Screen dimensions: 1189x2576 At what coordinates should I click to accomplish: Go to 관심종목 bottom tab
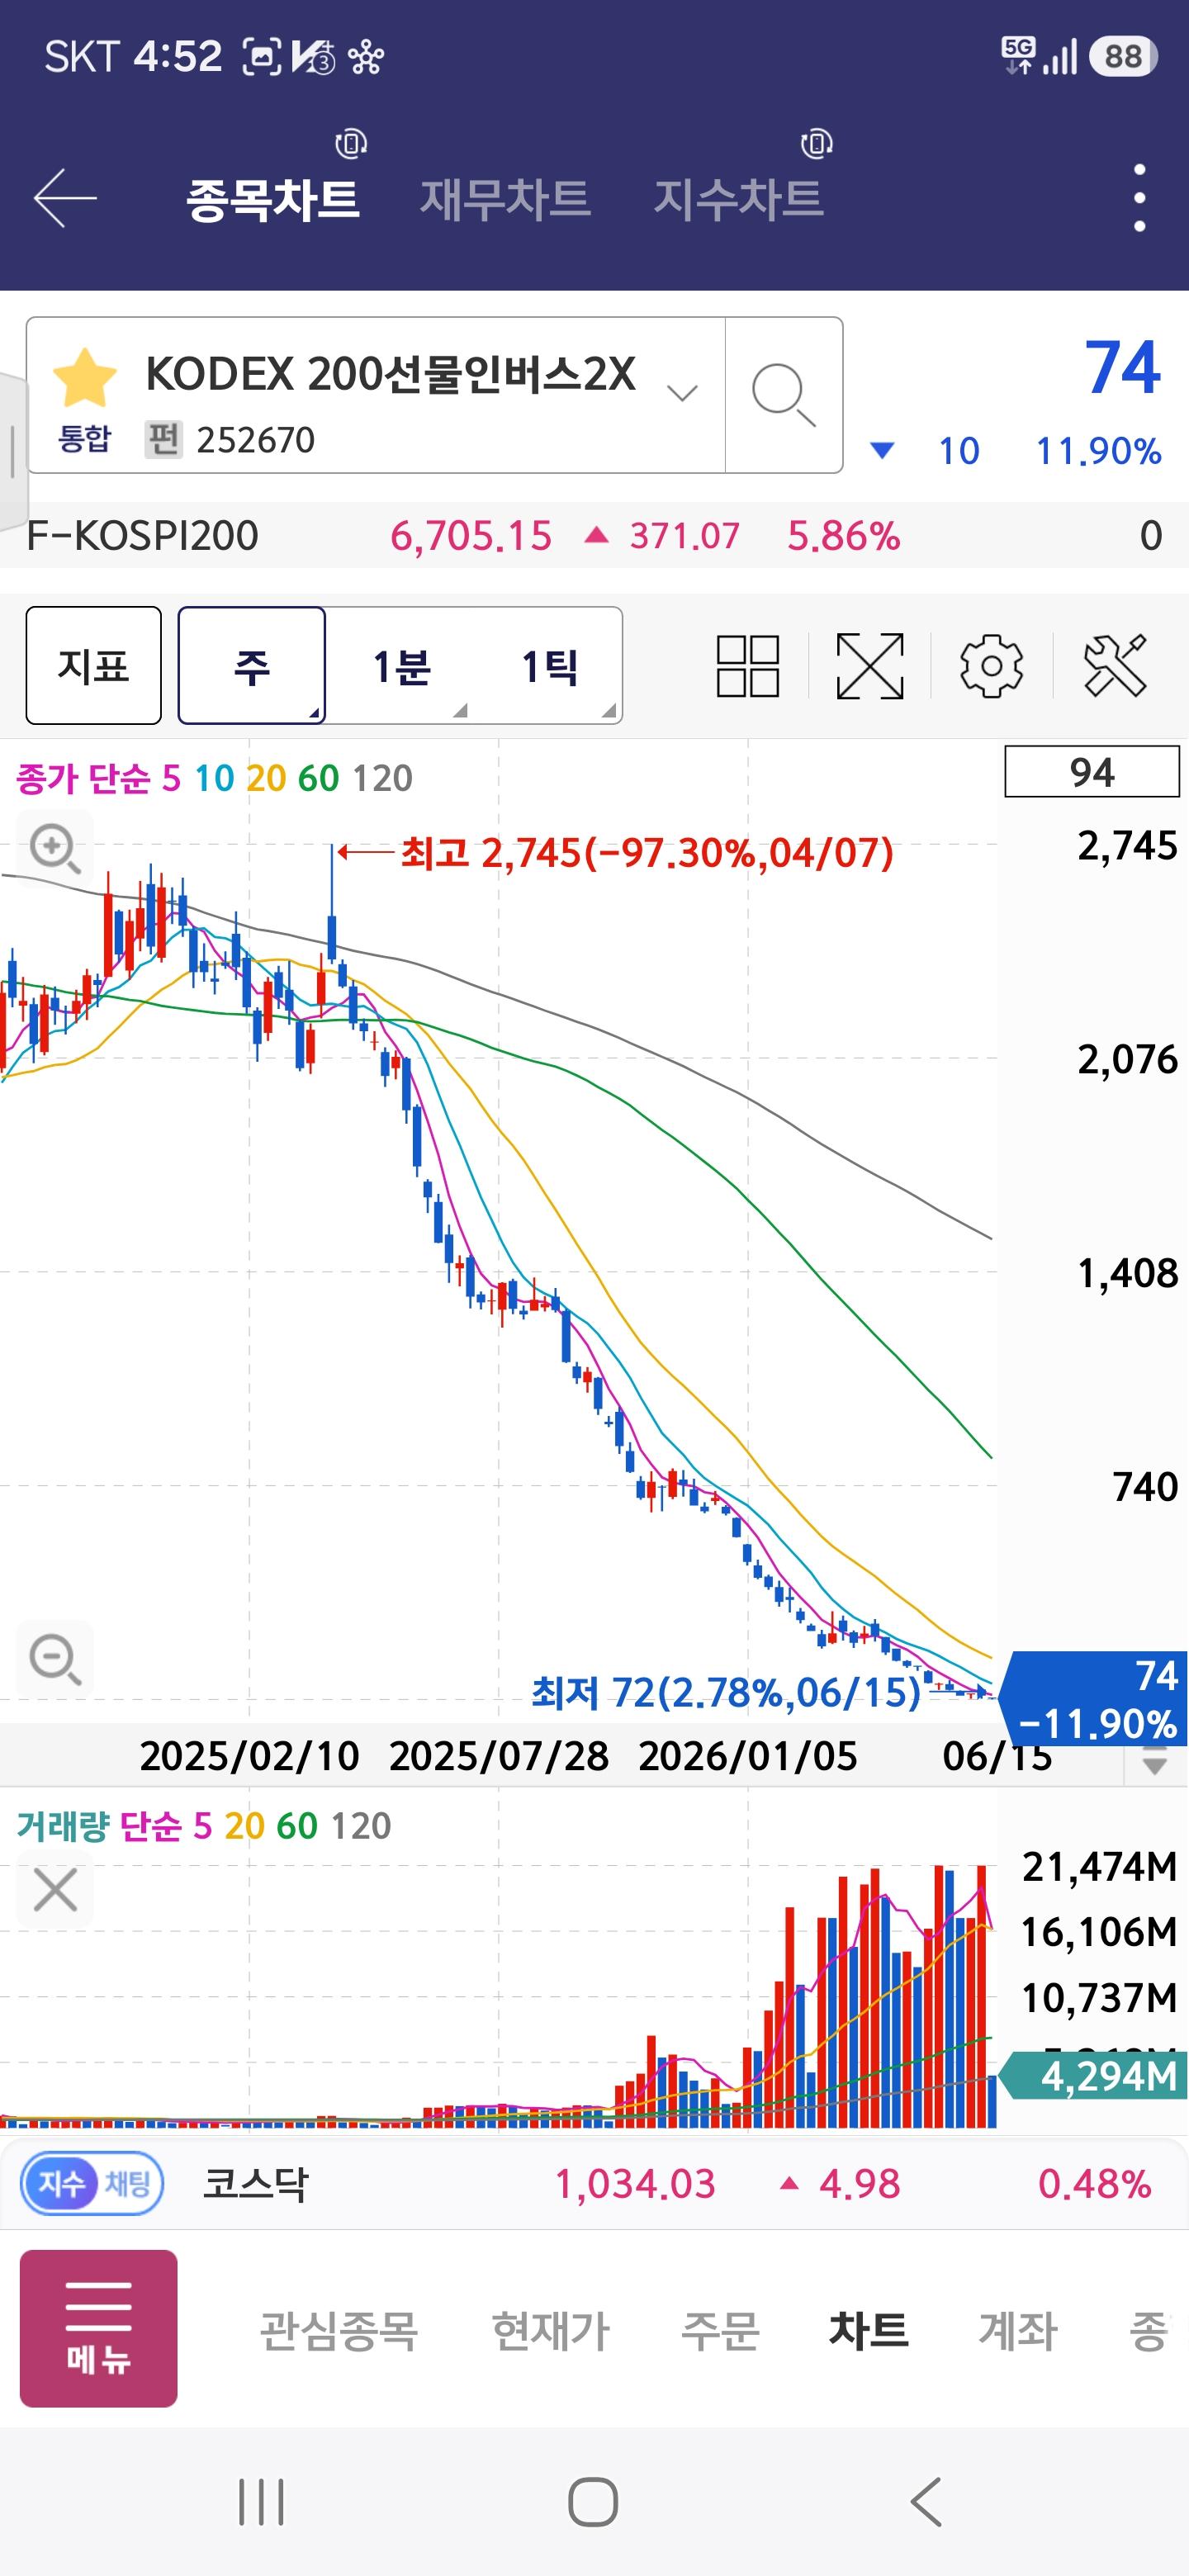coord(339,2330)
